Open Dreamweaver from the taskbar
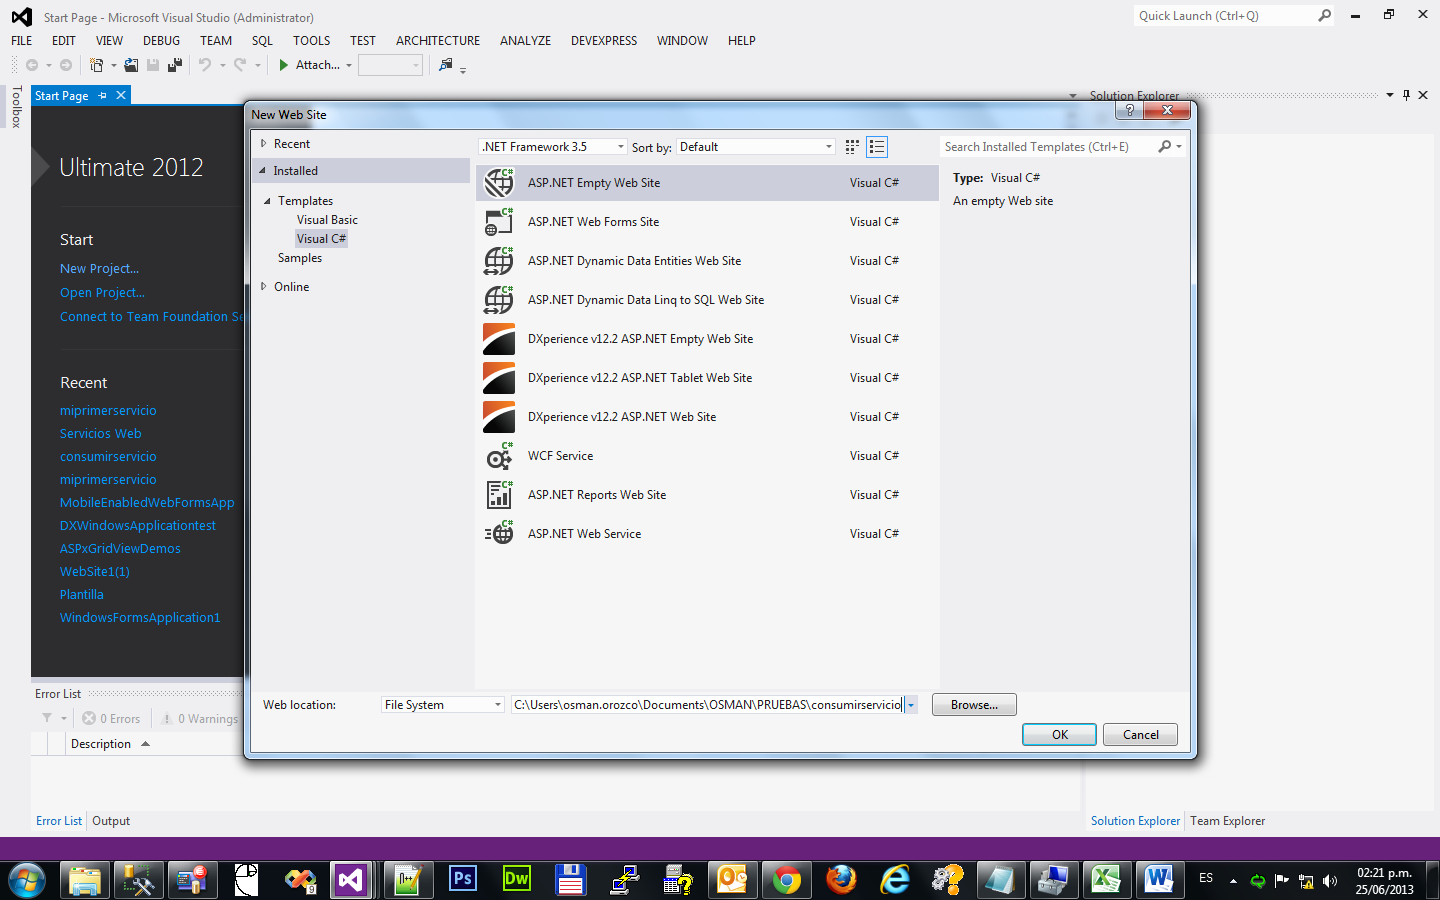The width and height of the screenshot is (1440, 900). click(517, 879)
